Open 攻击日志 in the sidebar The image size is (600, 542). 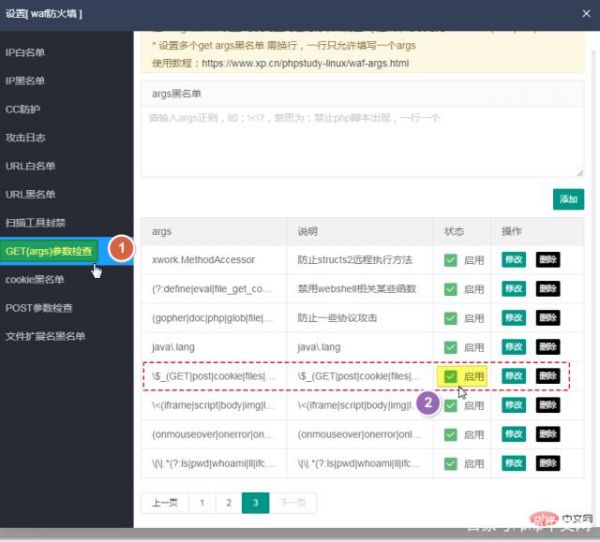pyautogui.click(x=25, y=137)
